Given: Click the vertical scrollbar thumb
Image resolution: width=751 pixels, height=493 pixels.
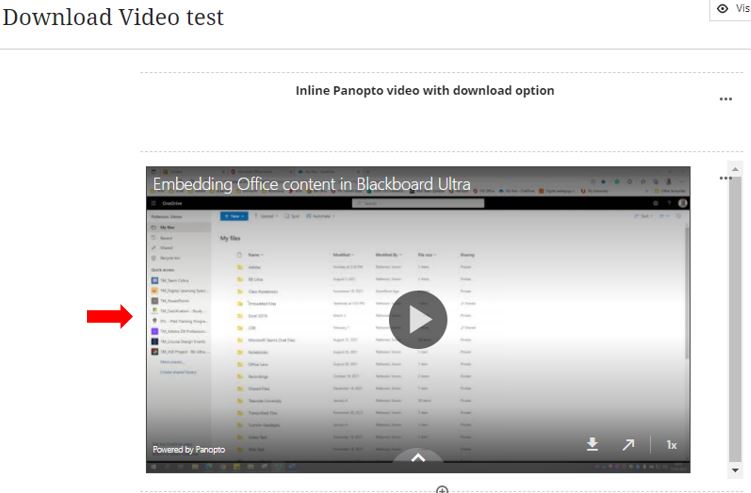Looking at the screenshot, I should (735, 319).
